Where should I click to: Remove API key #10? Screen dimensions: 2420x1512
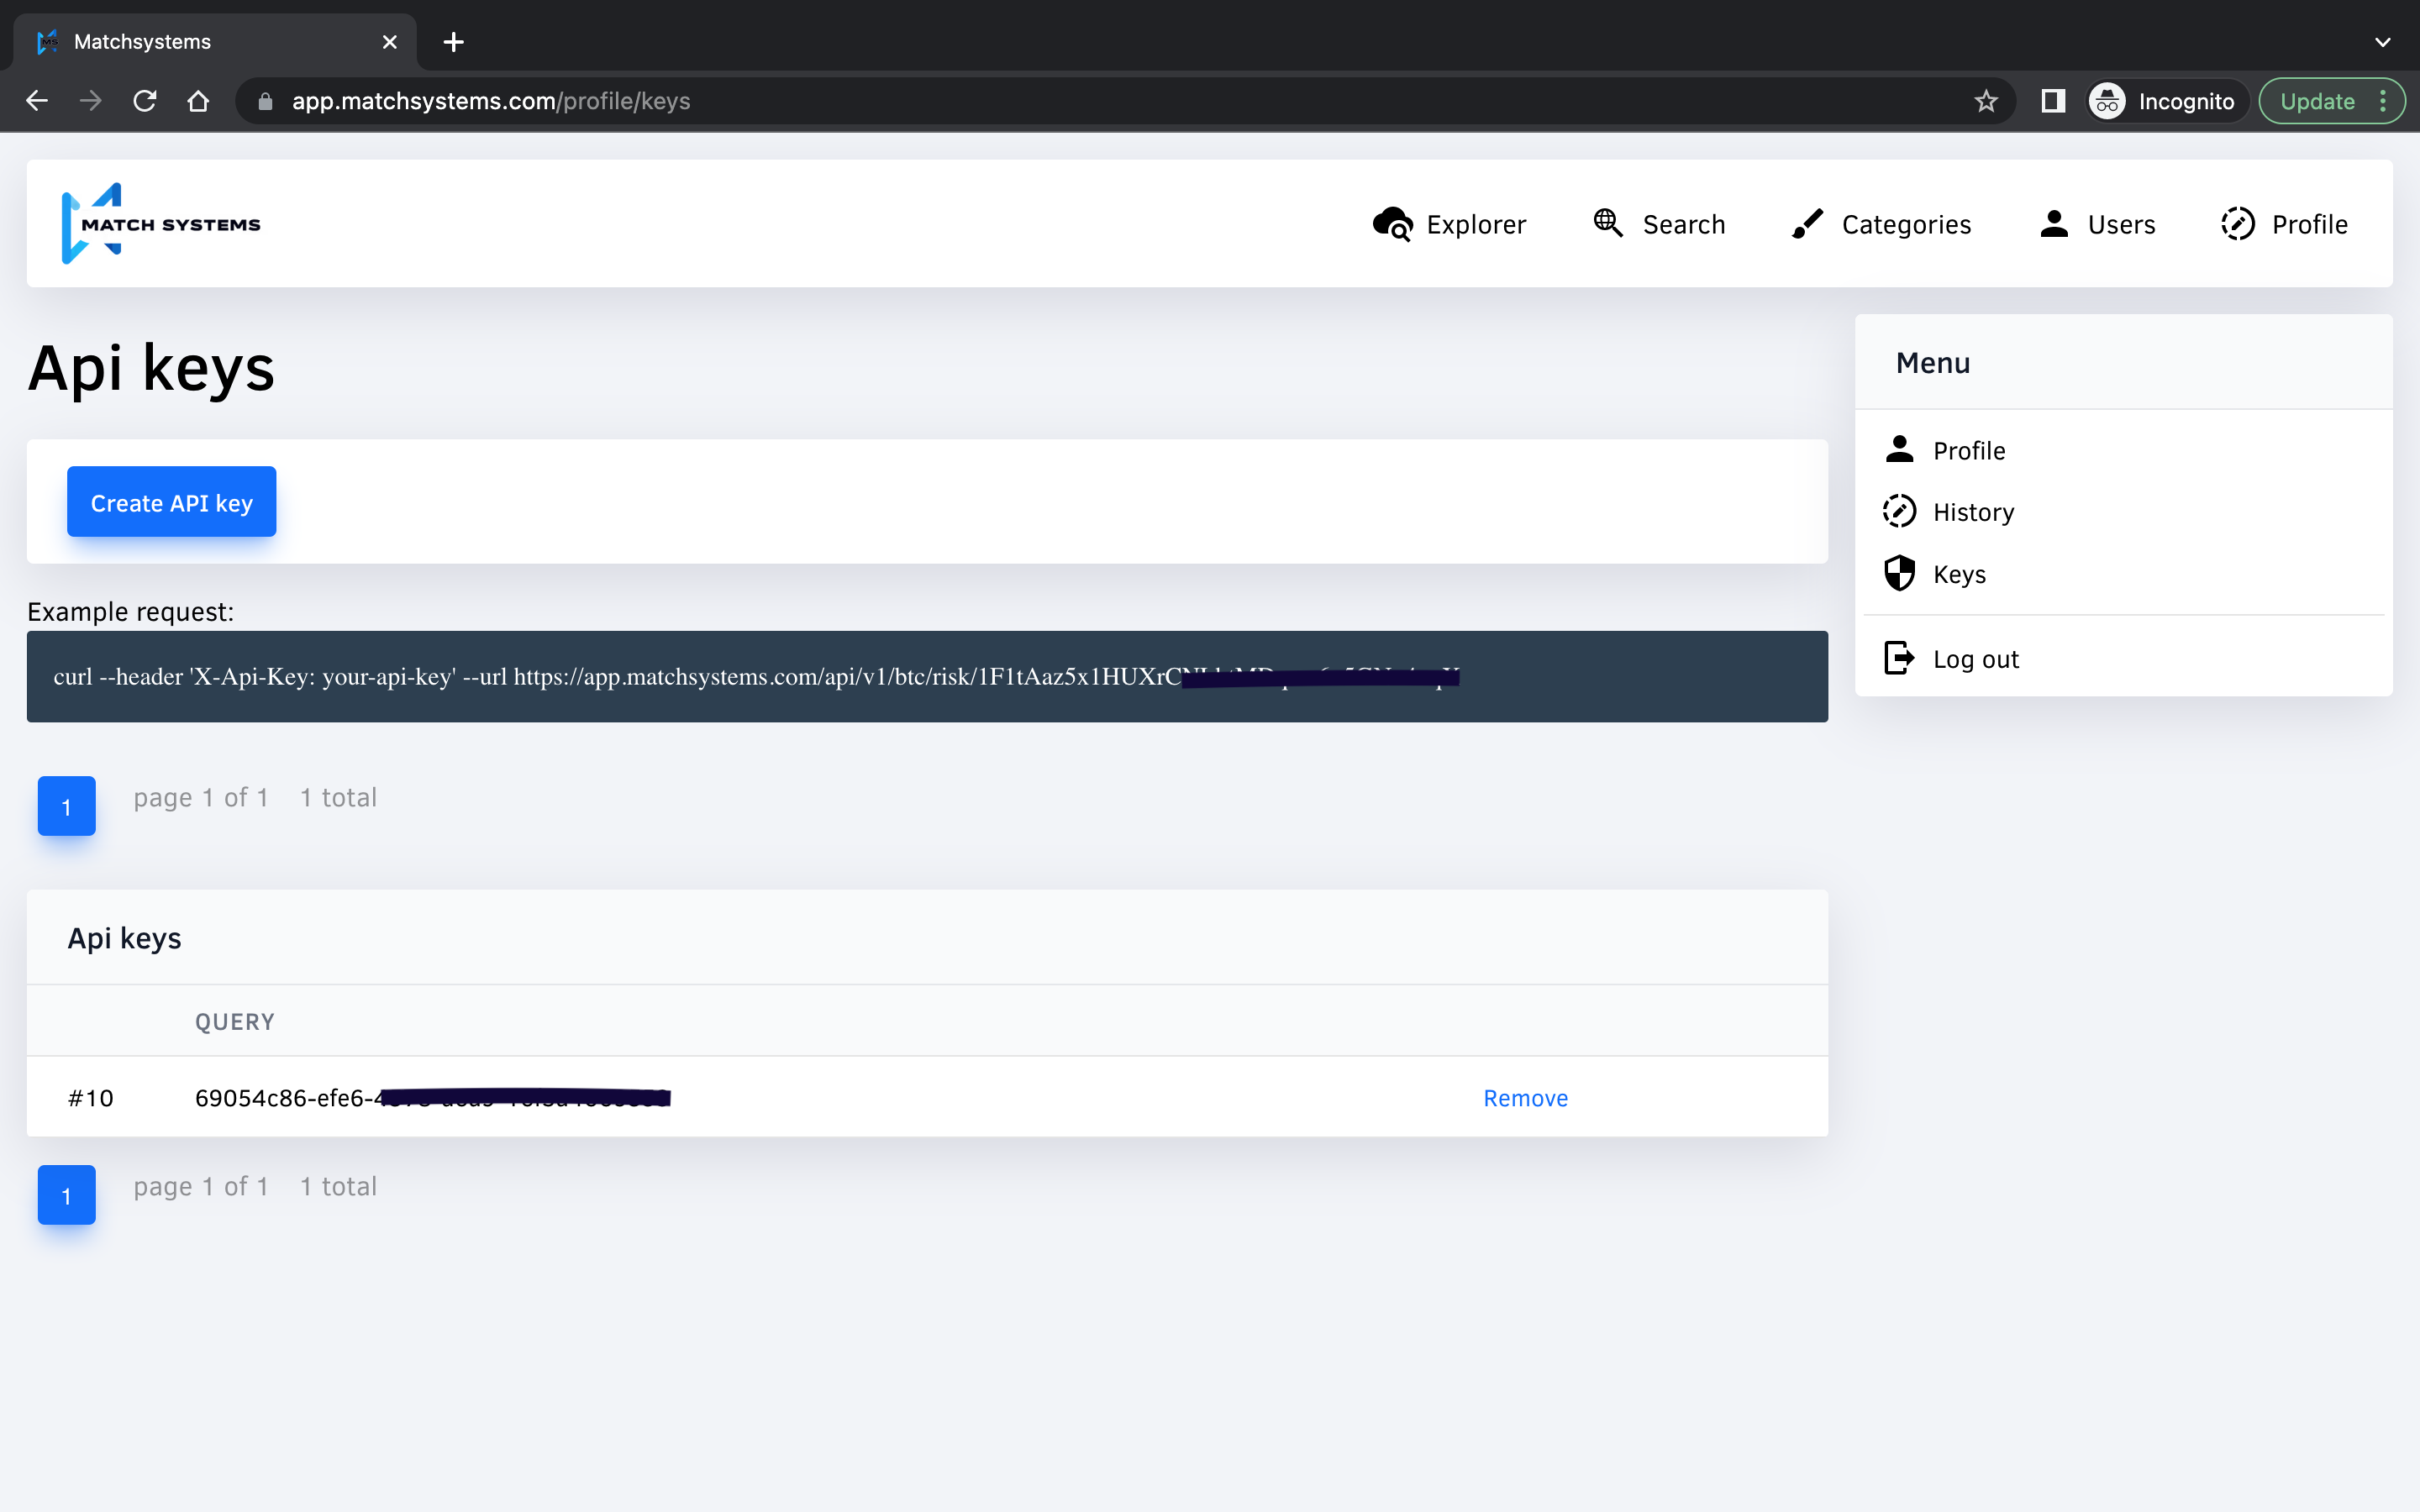[1525, 1098]
